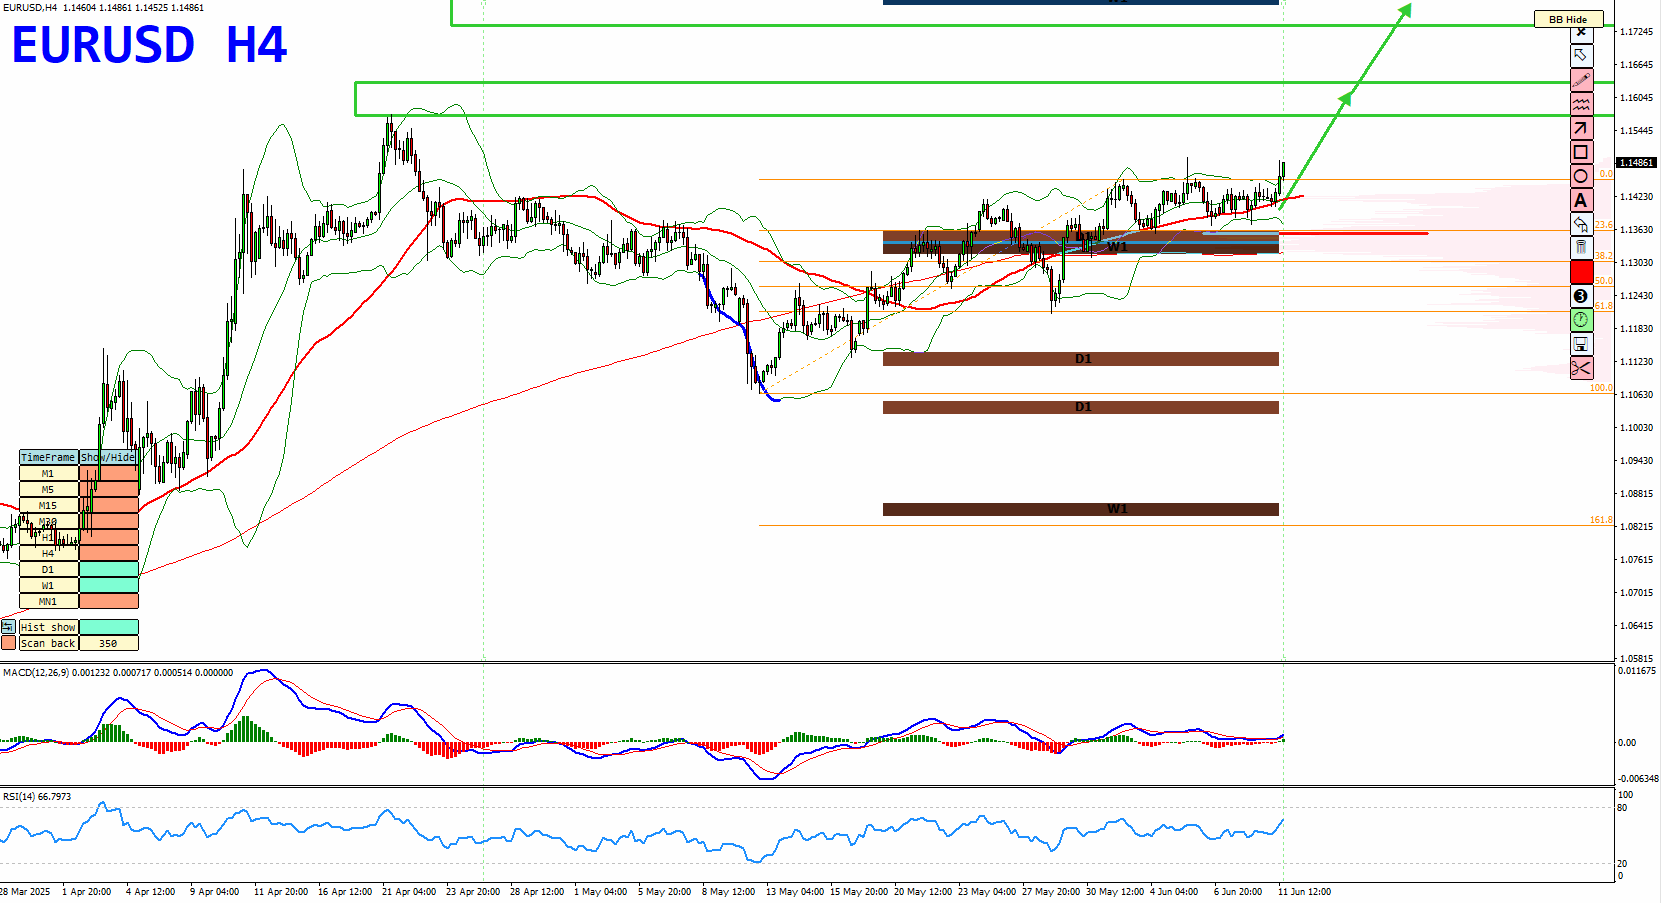This screenshot has height=903, width=1661.
Task: Click the floppy disk save icon
Action: pyautogui.click(x=1581, y=344)
